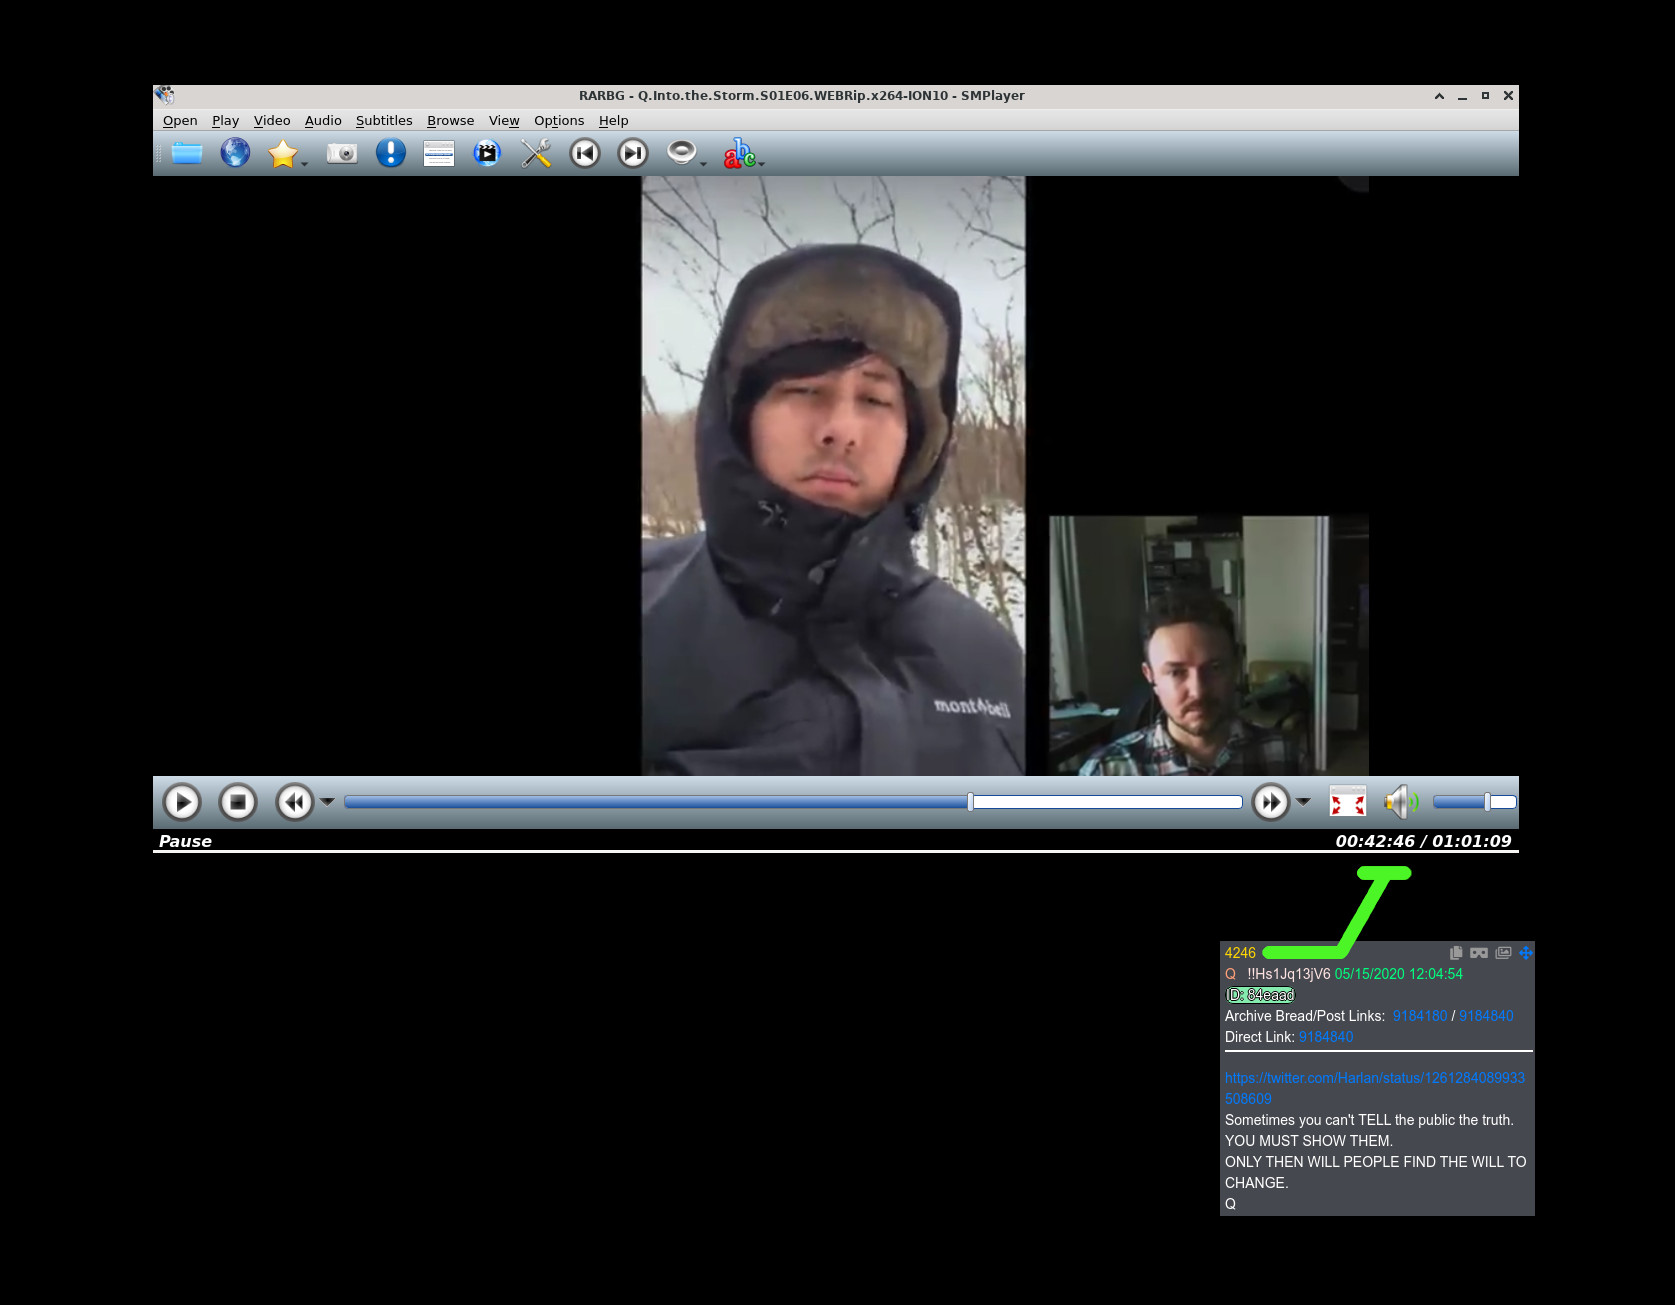The height and width of the screenshot is (1305, 1675).
Task: Open the Subtitles menu
Action: point(384,121)
